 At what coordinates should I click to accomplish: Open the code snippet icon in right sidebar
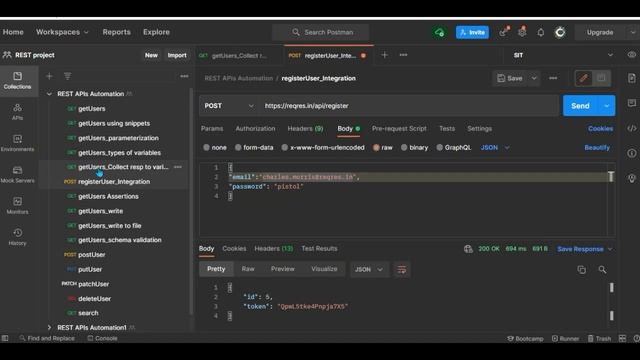coord(631,128)
